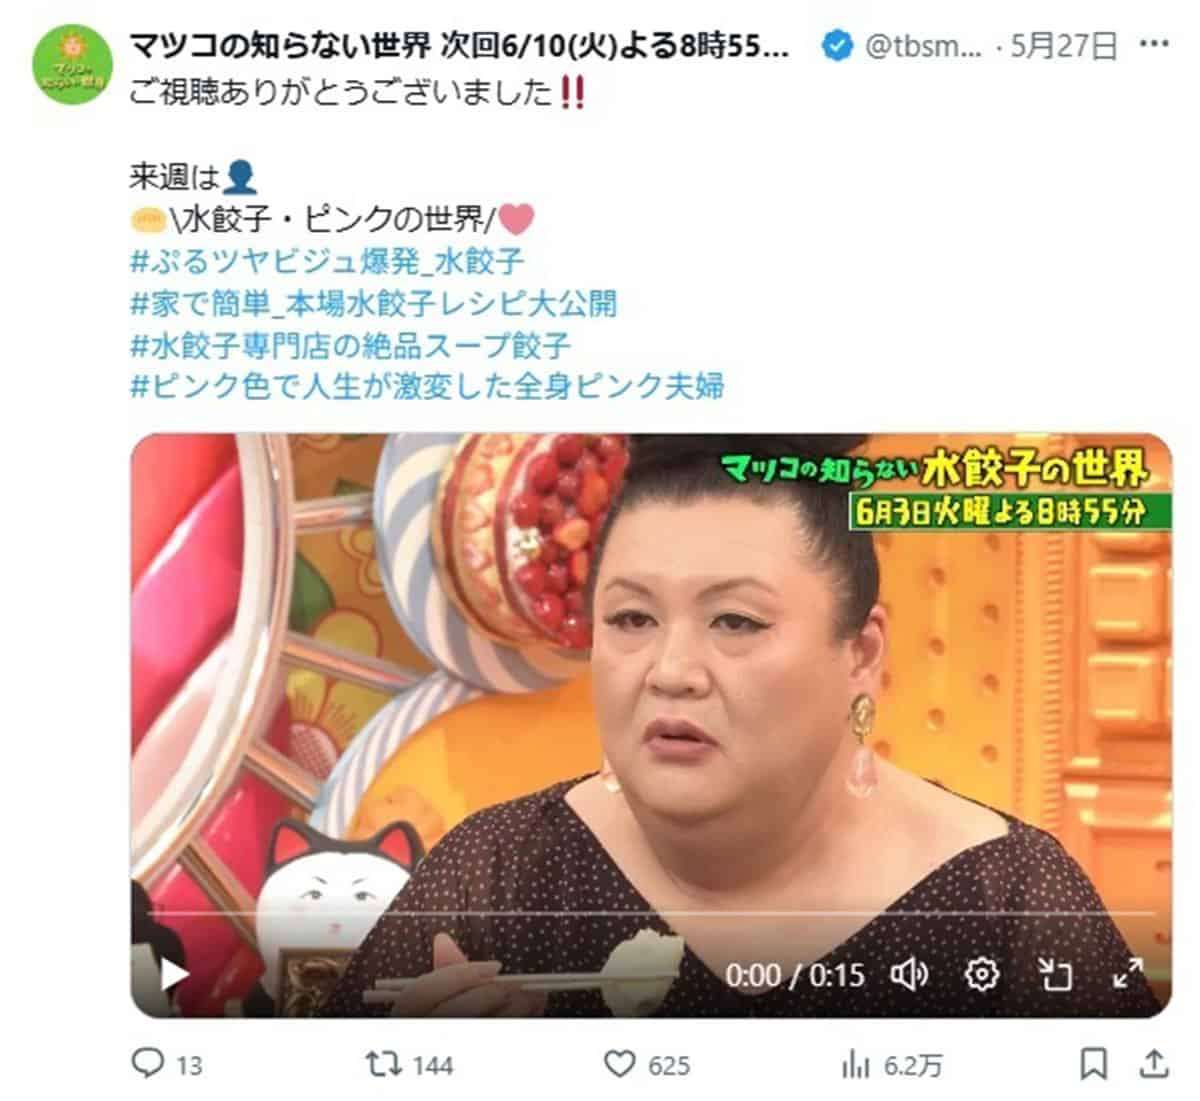
Task: Open hashtag #水餃子専門店の絶品スープ餃子
Action: pos(350,345)
